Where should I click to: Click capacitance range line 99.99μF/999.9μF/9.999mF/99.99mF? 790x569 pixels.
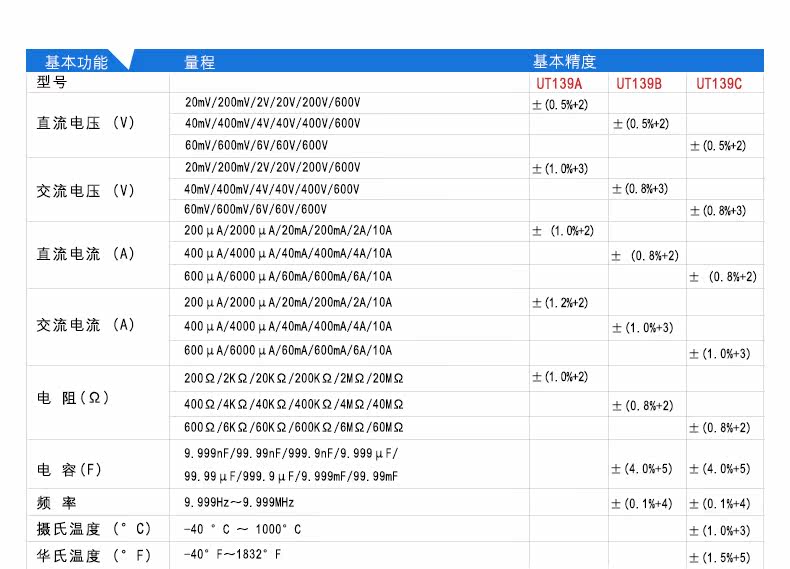tap(291, 476)
